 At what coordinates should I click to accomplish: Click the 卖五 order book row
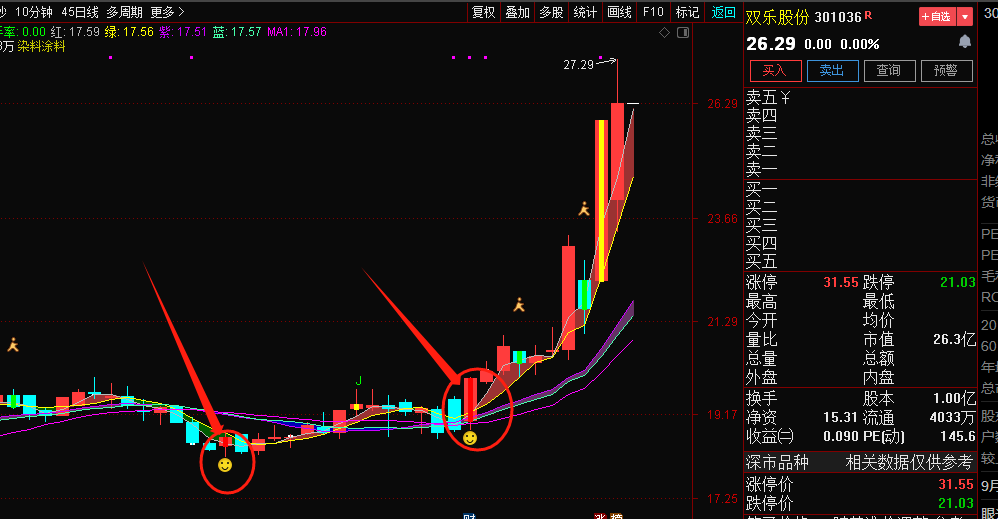[861, 97]
